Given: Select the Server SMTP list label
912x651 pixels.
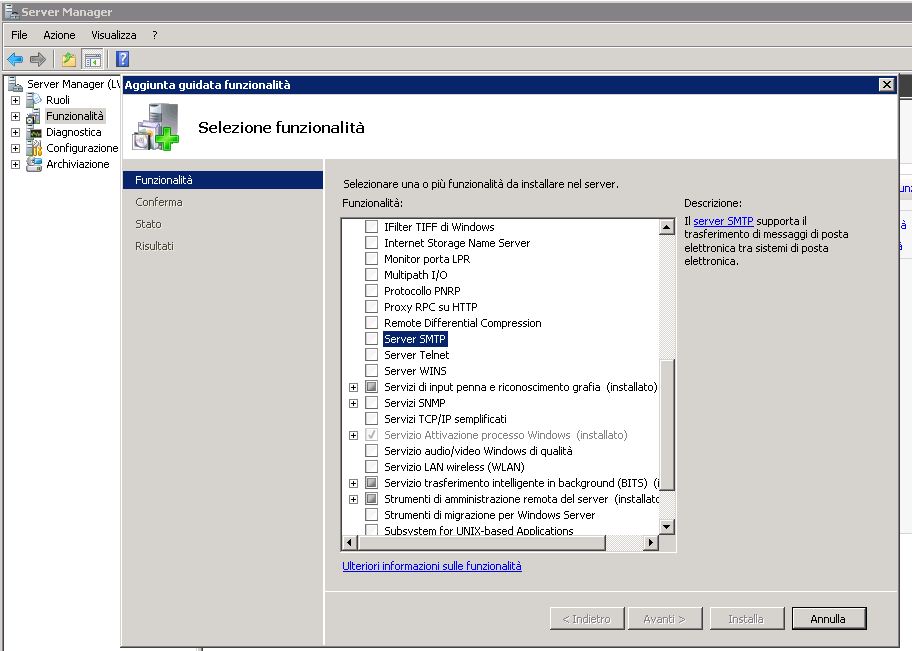Looking at the screenshot, I should click(415, 339).
